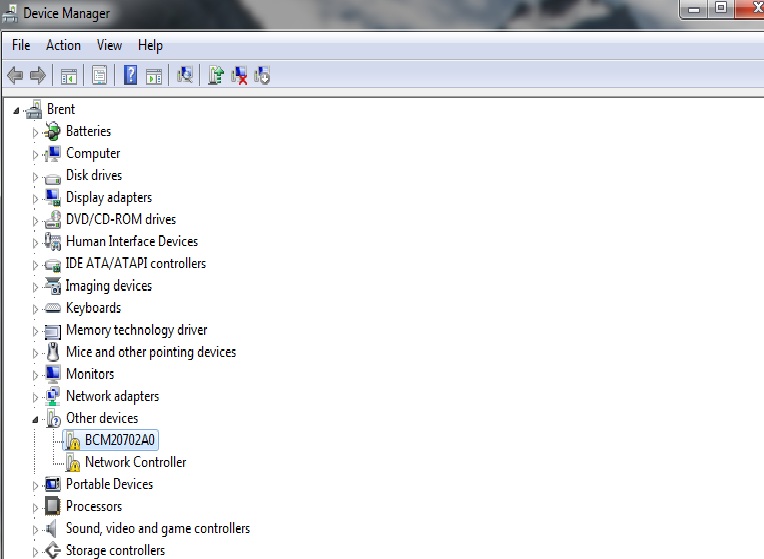This screenshot has width=764, height=559.
Task: Select the Computer category label
Action: pyautogui.click(x=93, y=154)
